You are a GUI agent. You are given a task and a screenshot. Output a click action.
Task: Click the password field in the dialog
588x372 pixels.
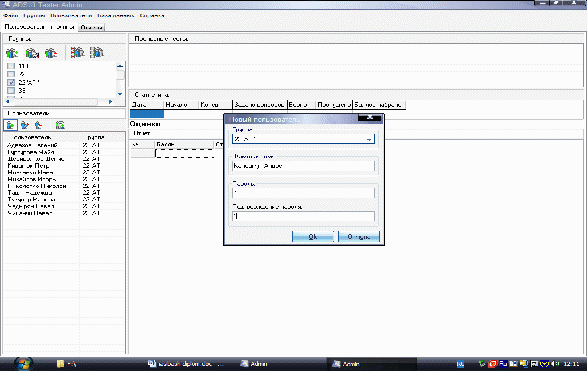303,193
